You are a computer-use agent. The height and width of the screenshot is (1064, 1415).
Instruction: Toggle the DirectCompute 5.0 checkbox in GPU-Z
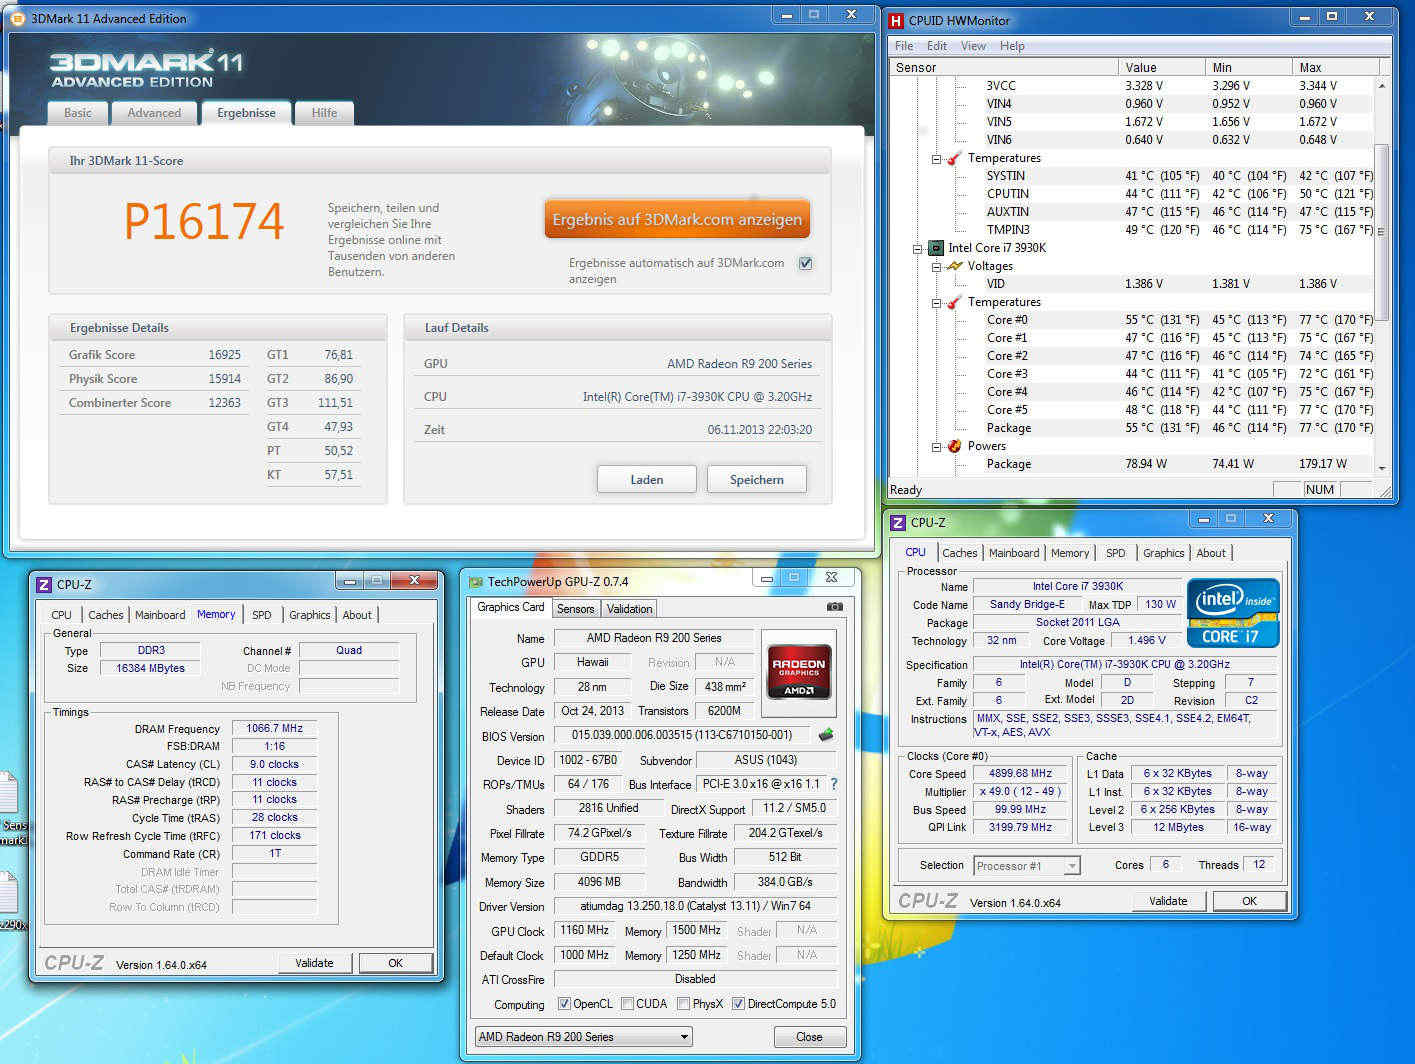(738, 1004)
